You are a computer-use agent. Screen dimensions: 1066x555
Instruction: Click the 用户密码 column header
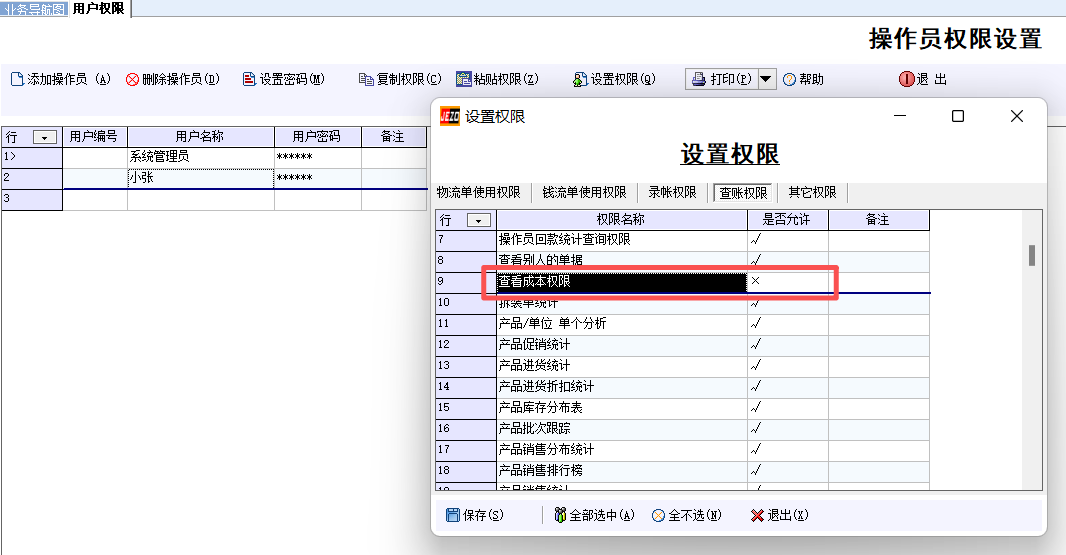(317, 137)
